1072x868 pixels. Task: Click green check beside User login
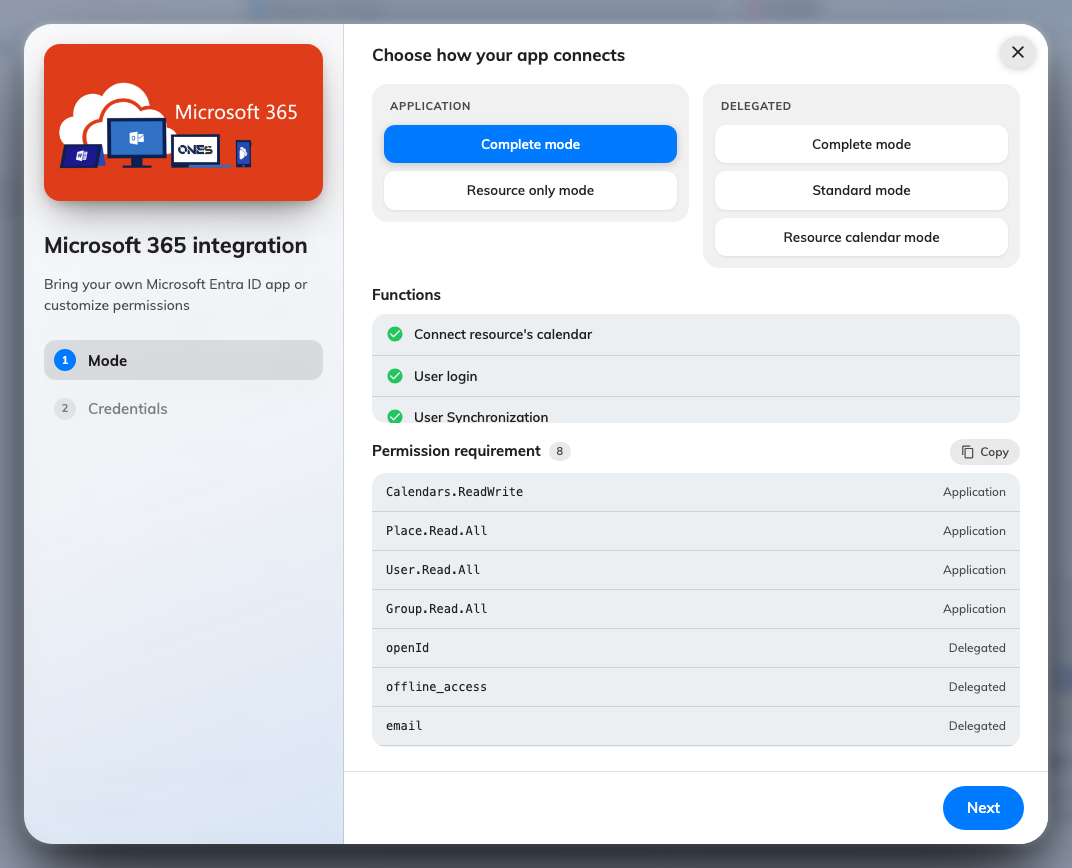(395, 376)
